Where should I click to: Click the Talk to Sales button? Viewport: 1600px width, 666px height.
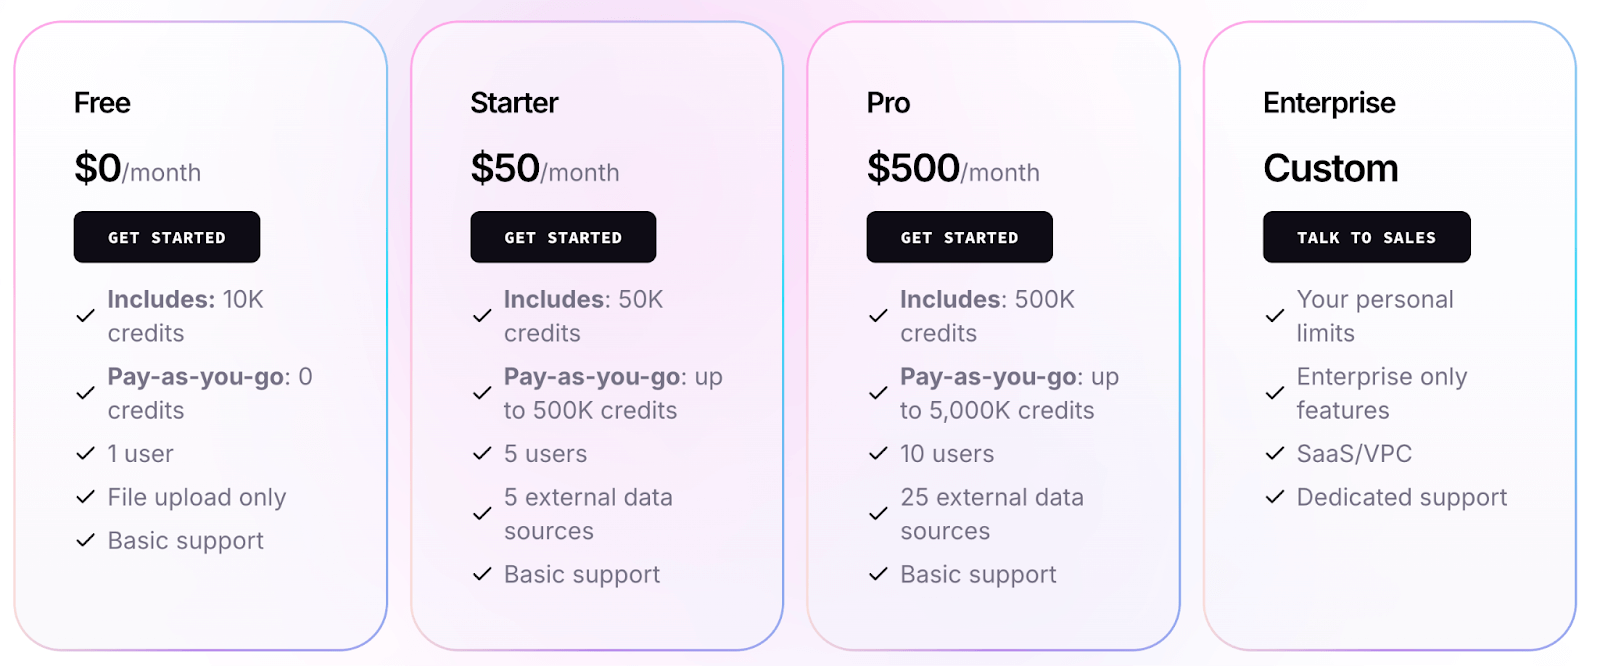1366,237
